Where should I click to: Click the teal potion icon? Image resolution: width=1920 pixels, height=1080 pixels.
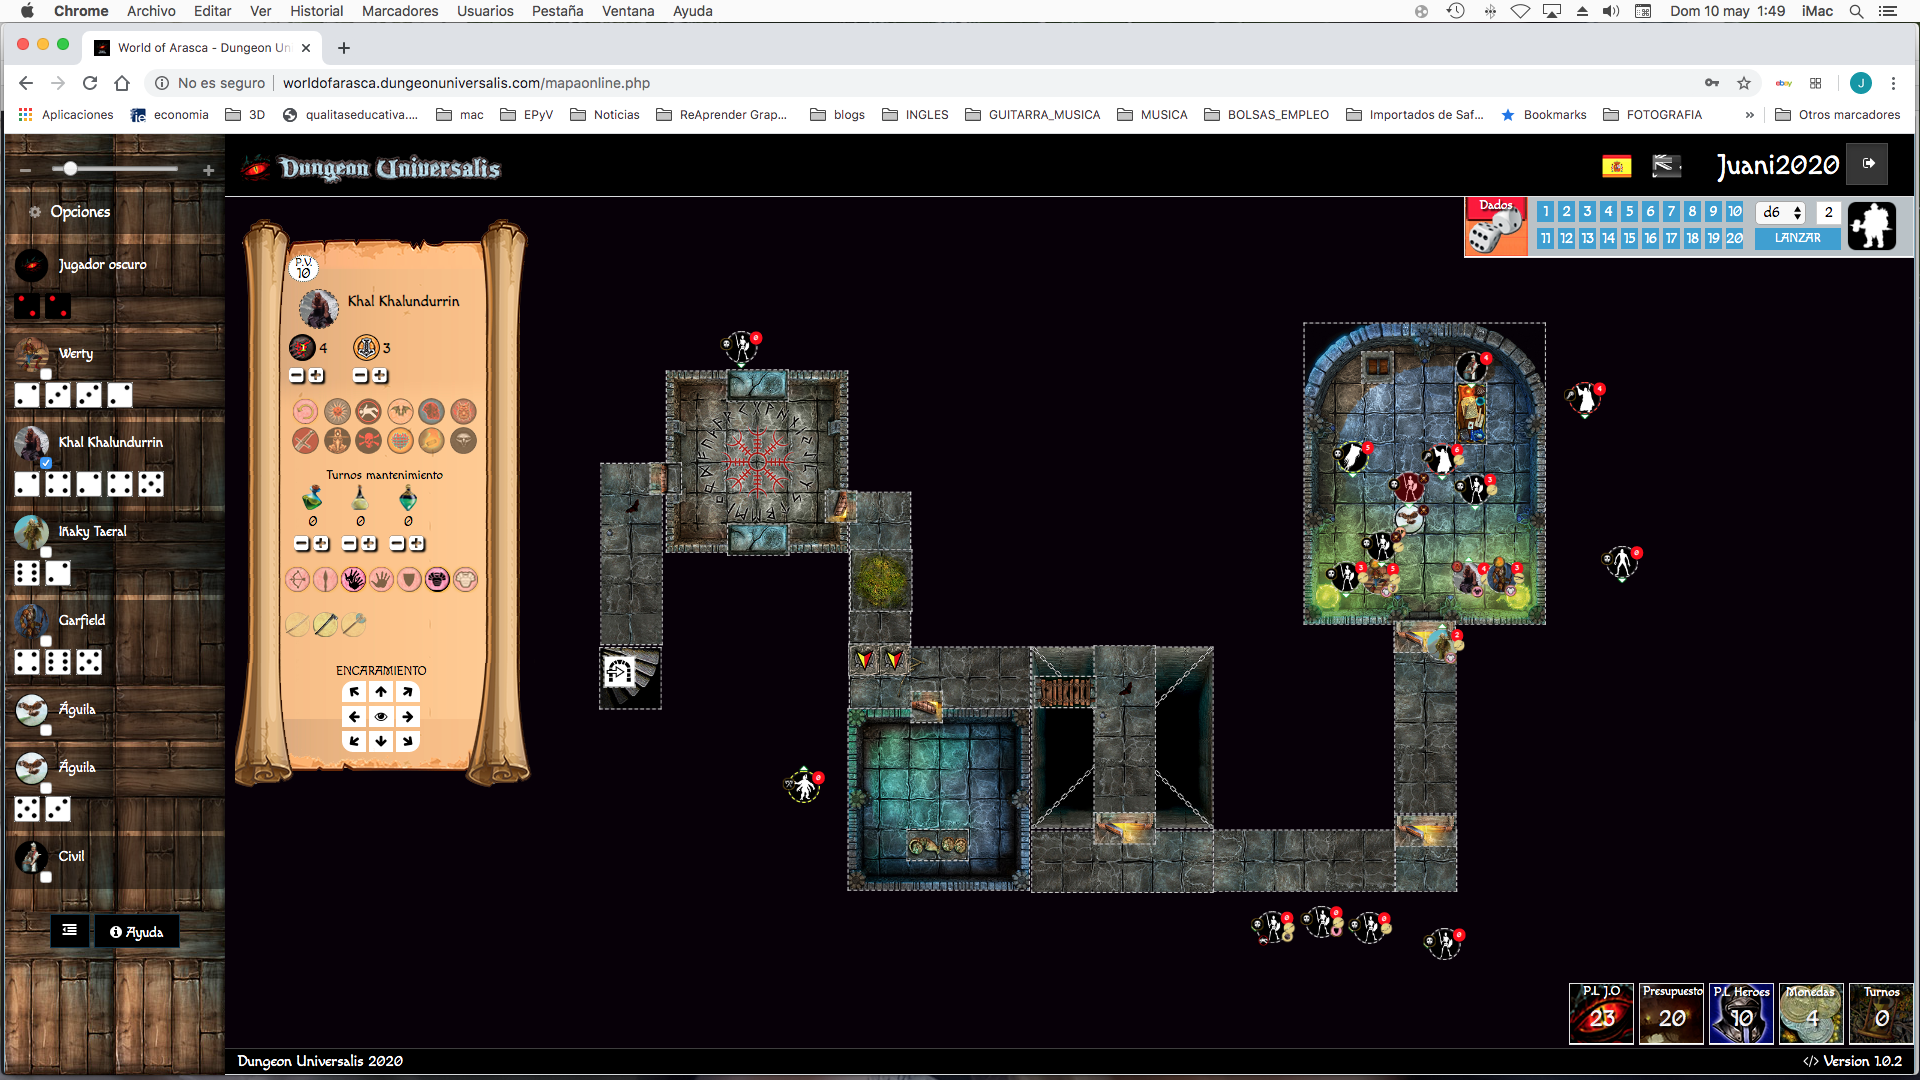pos(408,497)
